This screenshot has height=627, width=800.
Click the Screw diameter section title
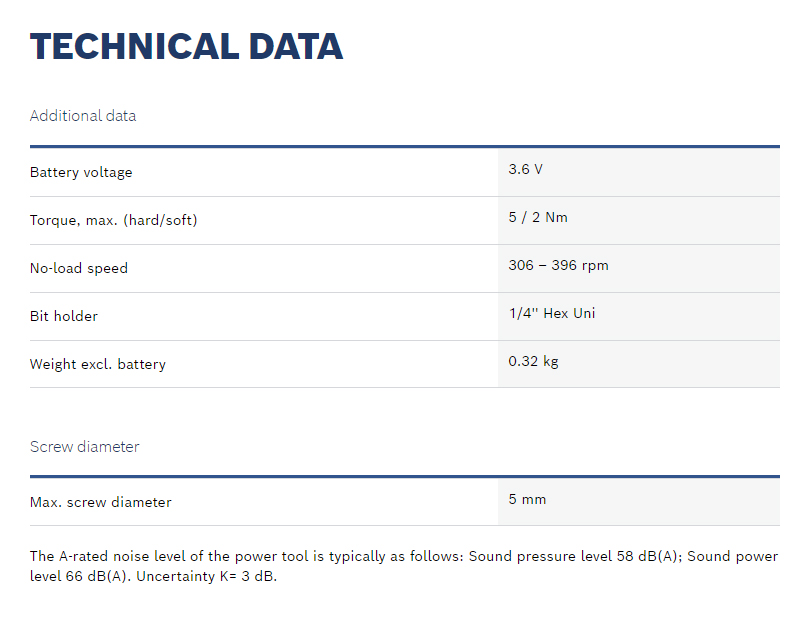84,447
